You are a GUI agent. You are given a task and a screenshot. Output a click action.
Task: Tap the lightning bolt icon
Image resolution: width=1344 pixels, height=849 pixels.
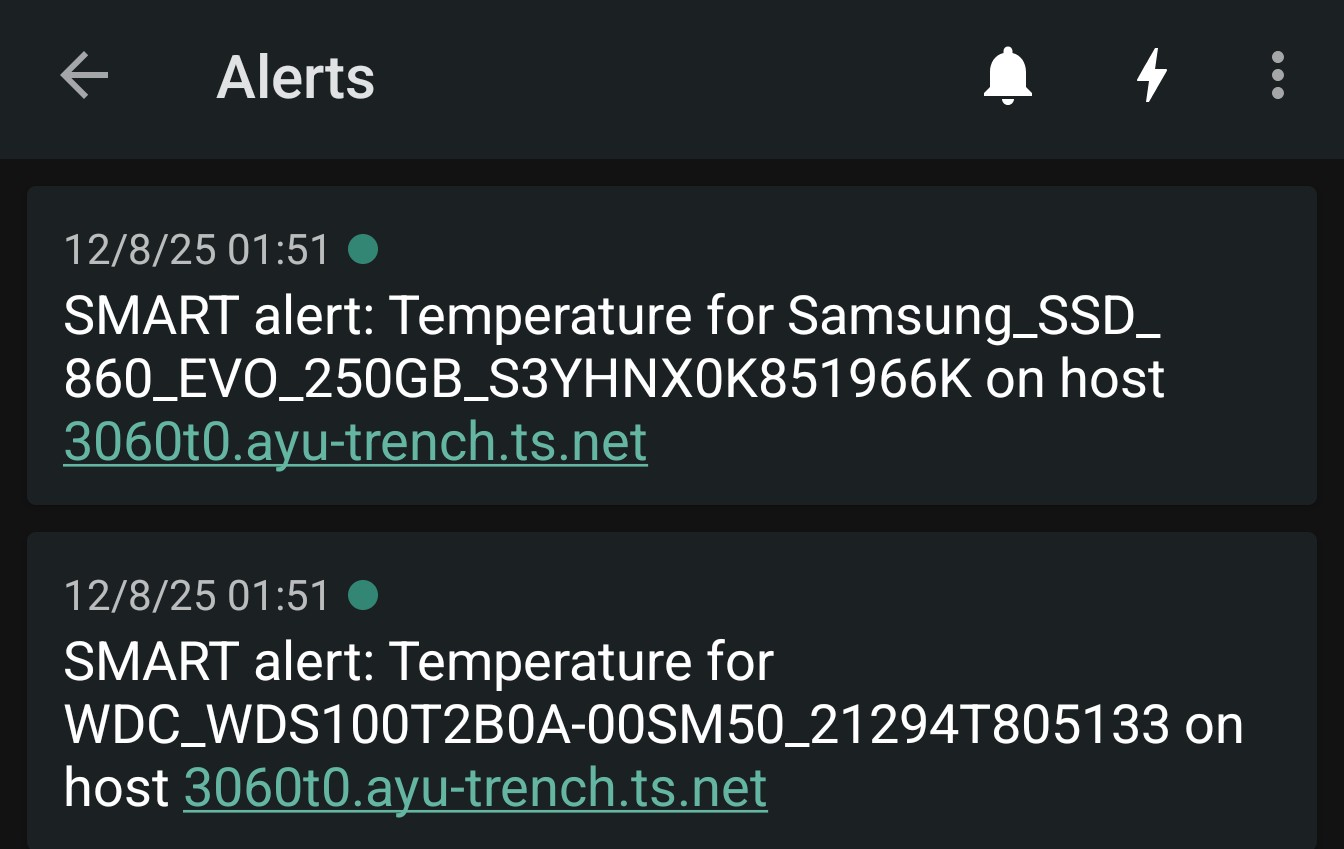pyautogui.click(x=1152, y=76)
